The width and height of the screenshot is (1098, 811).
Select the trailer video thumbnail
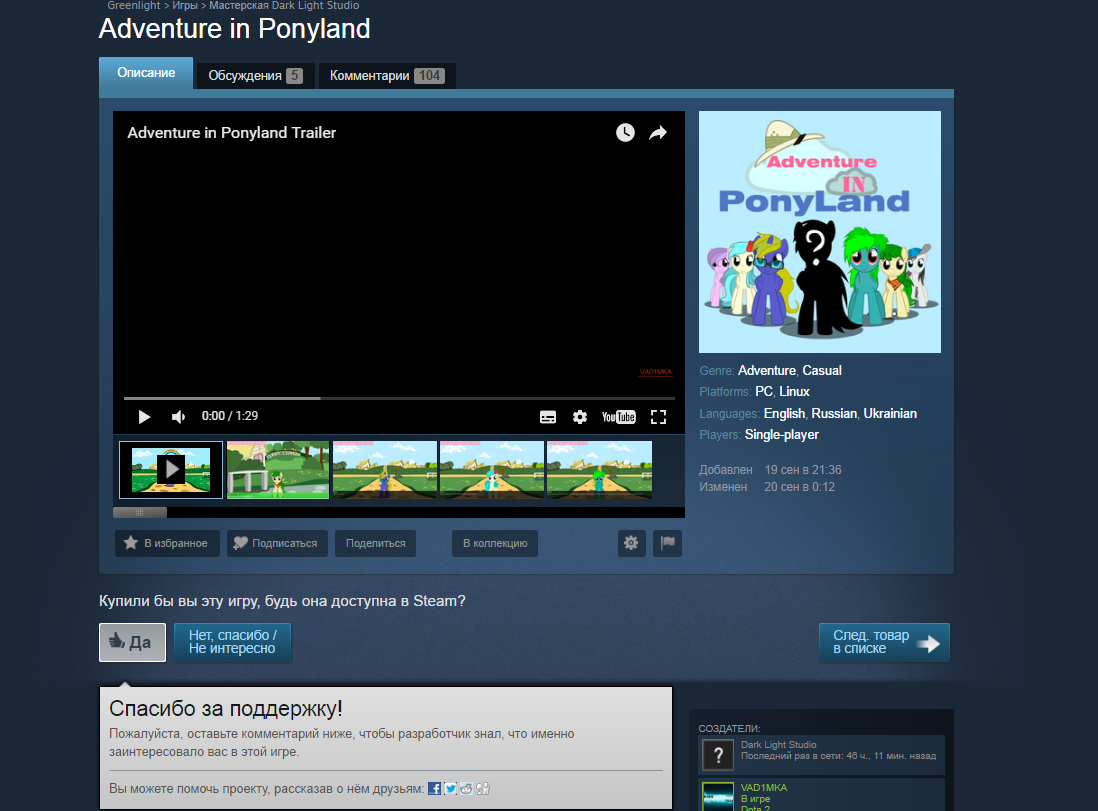[x=171, y=470]
